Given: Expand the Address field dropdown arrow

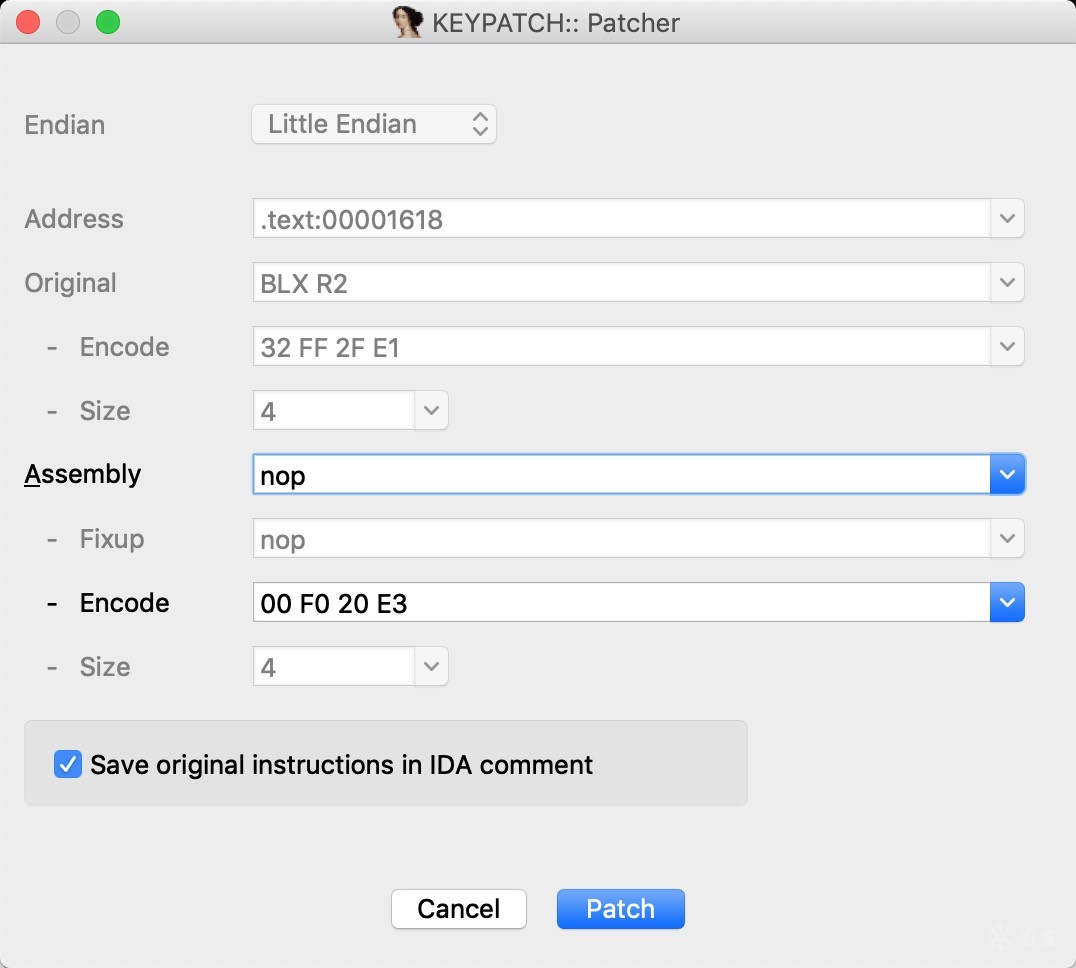Looking at the screenshot, I should click(1007, 219).
